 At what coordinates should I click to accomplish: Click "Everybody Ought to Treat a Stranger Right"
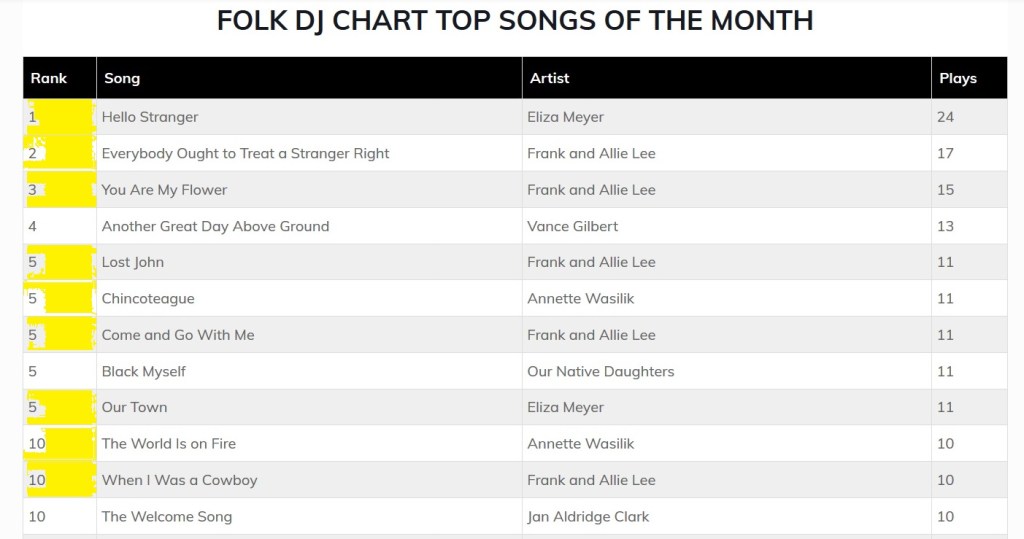point(245,153)
